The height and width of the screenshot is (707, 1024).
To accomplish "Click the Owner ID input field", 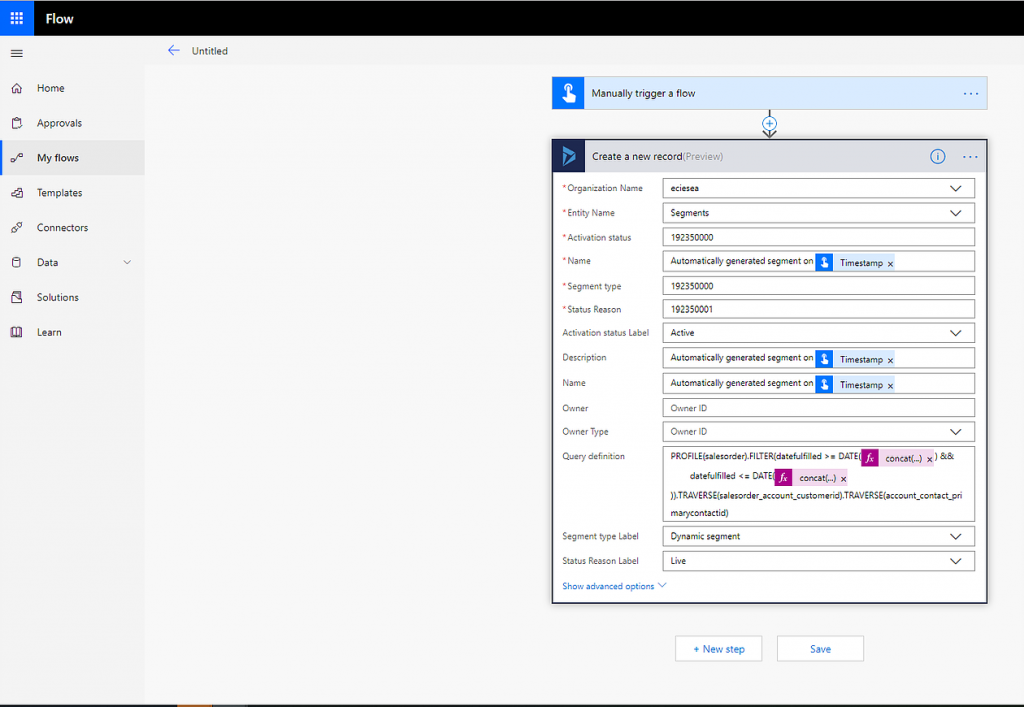I will (x=818, y=408).
